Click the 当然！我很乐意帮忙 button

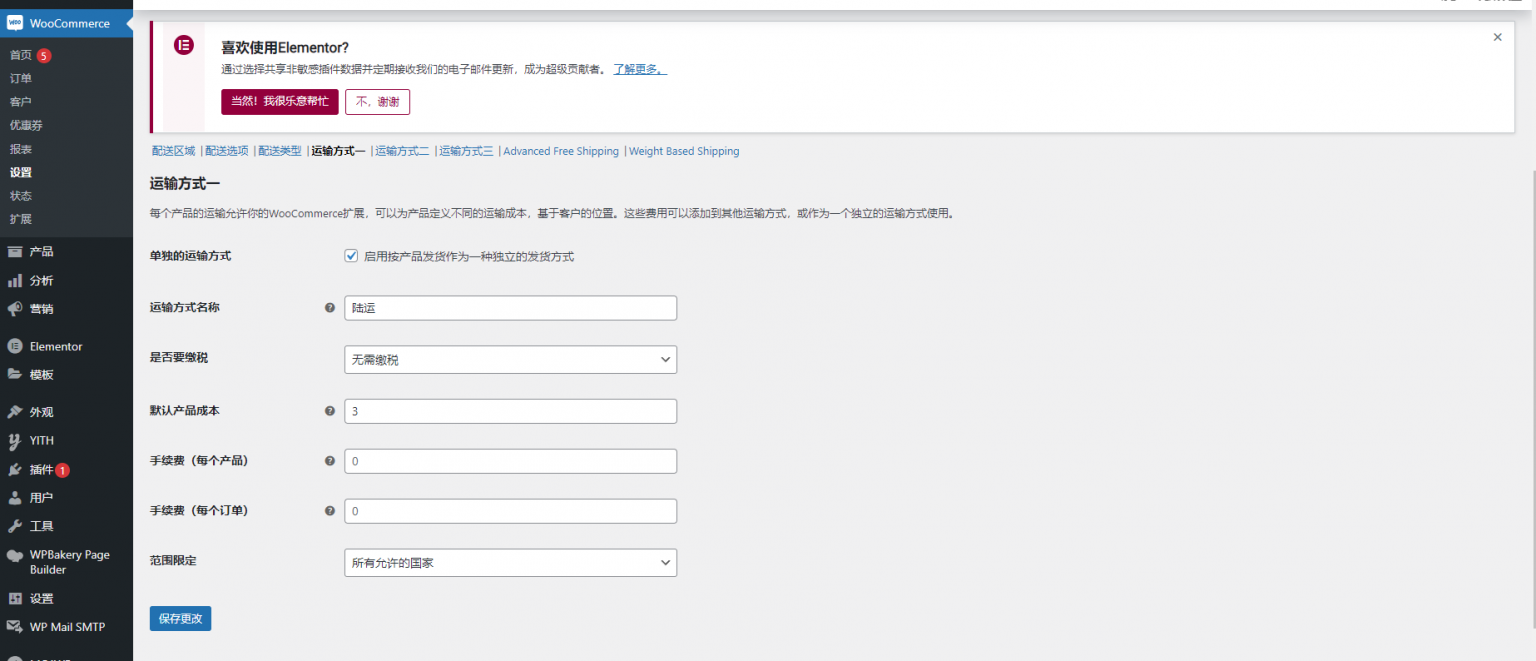279,102
